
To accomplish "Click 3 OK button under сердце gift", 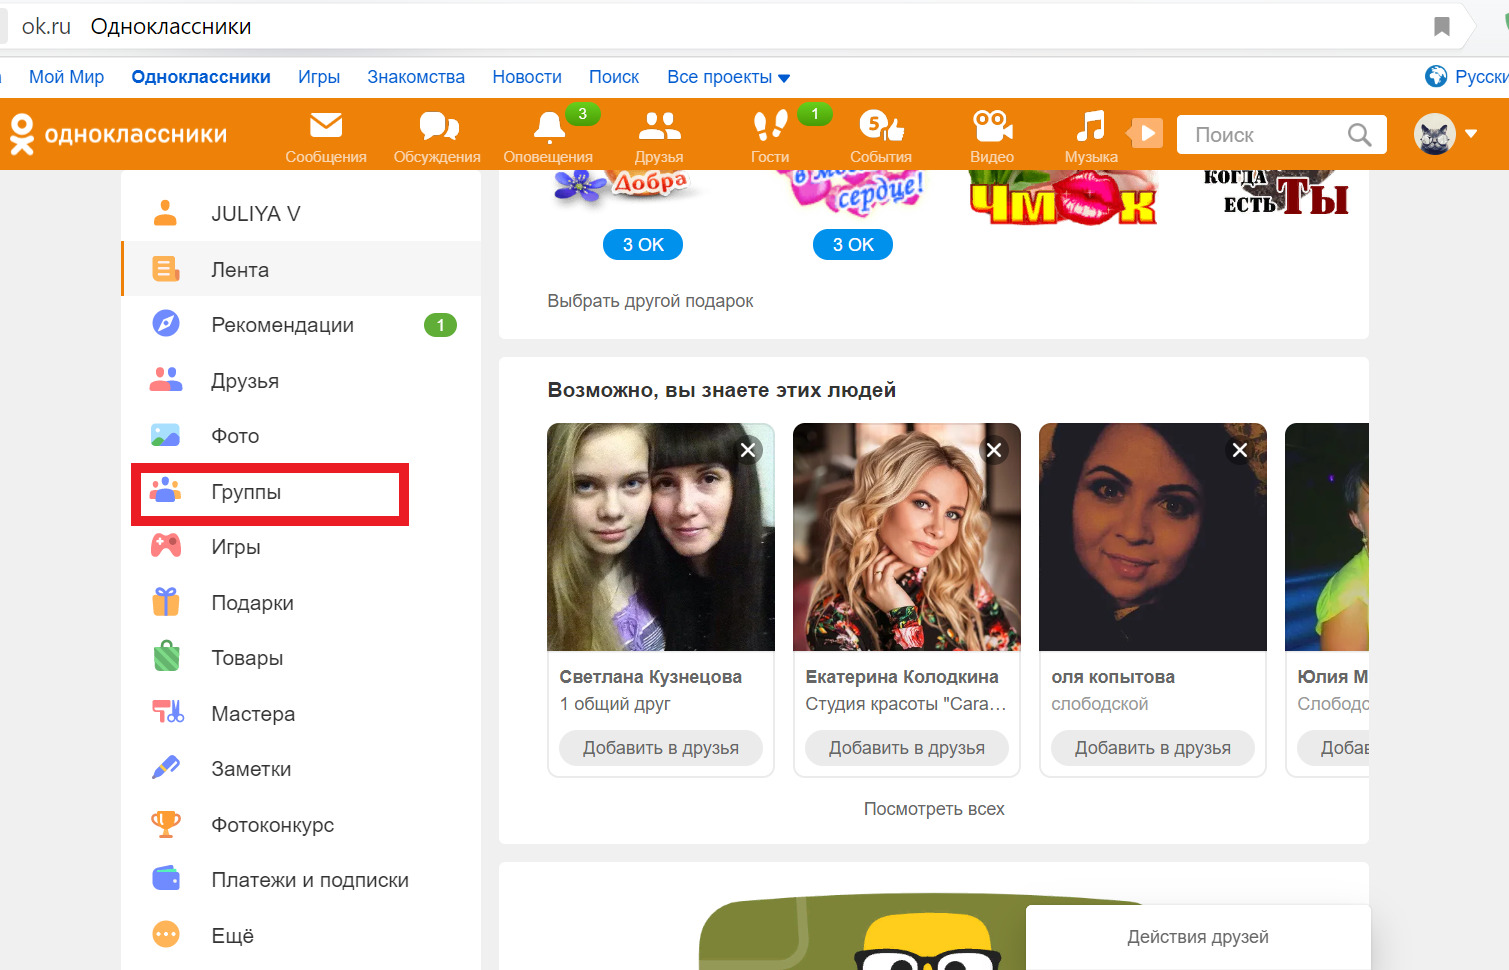I will [853, 245].
